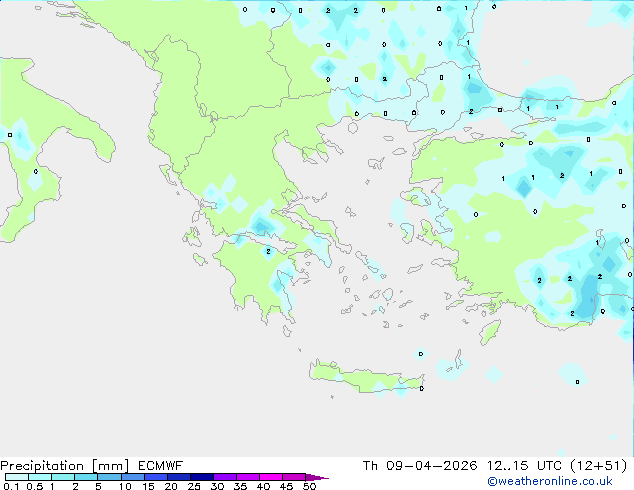
Task: Pick the lightest cyan swatch at legend start
Action: click(x=17, y=477)
